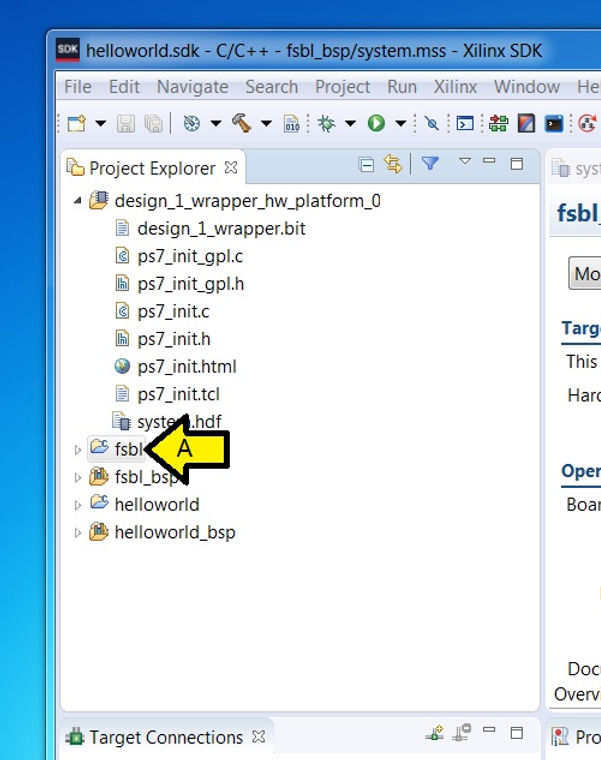Click the Build hammer icon
Viewport: 601px width, 760px height.
241,124
